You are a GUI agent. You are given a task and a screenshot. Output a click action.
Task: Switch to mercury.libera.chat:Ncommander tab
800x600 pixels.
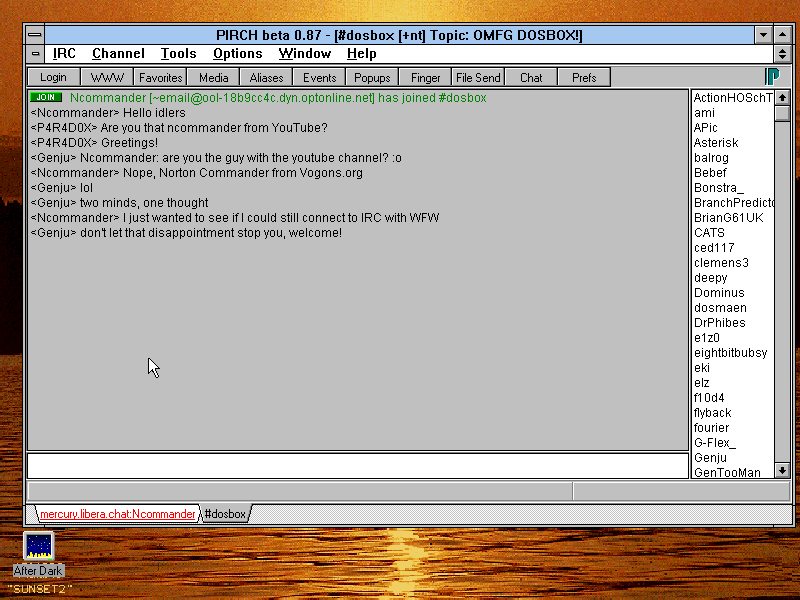click(x=117, y=514)
